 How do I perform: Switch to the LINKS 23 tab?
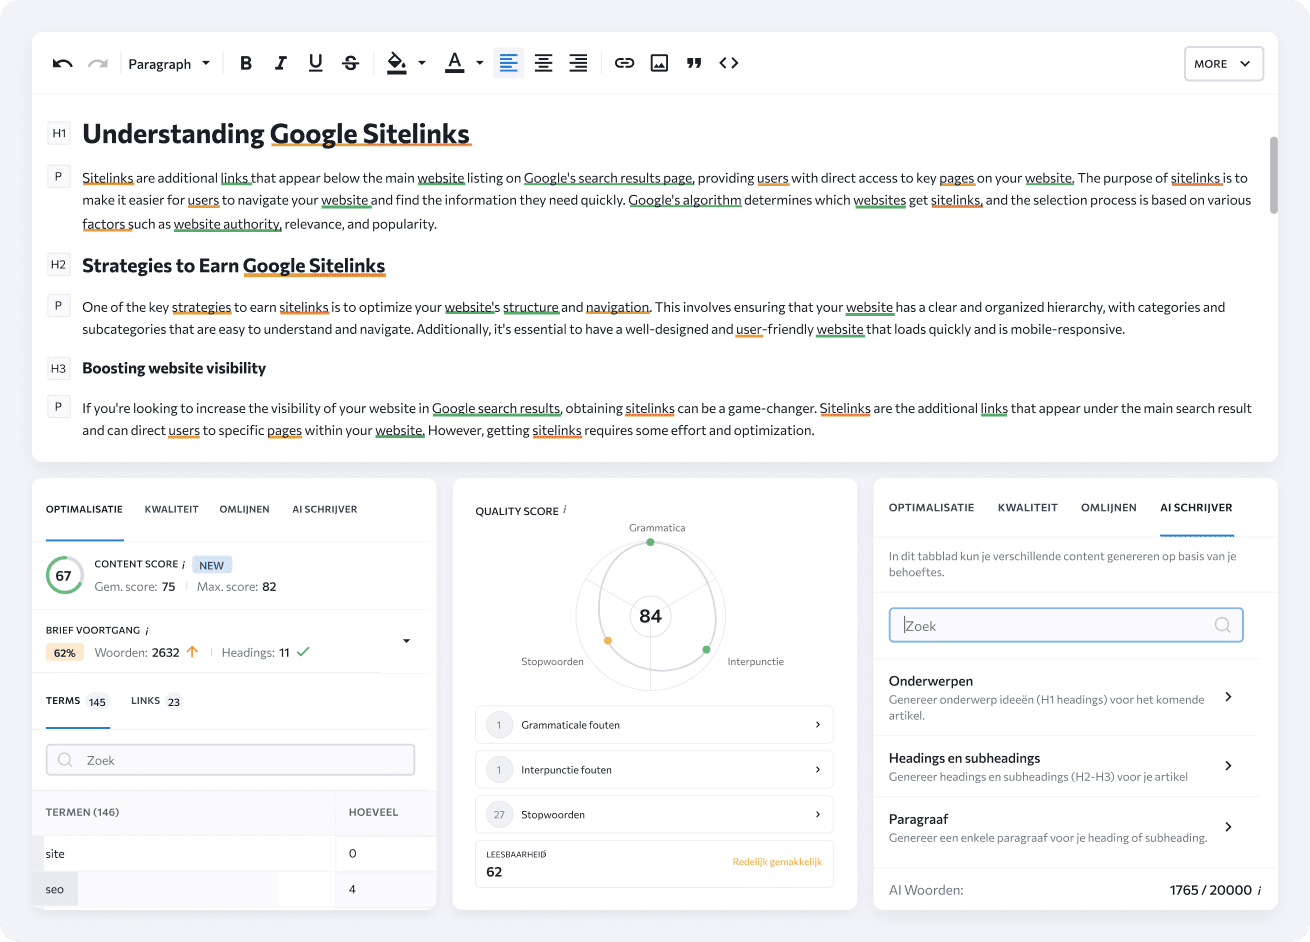156,701
